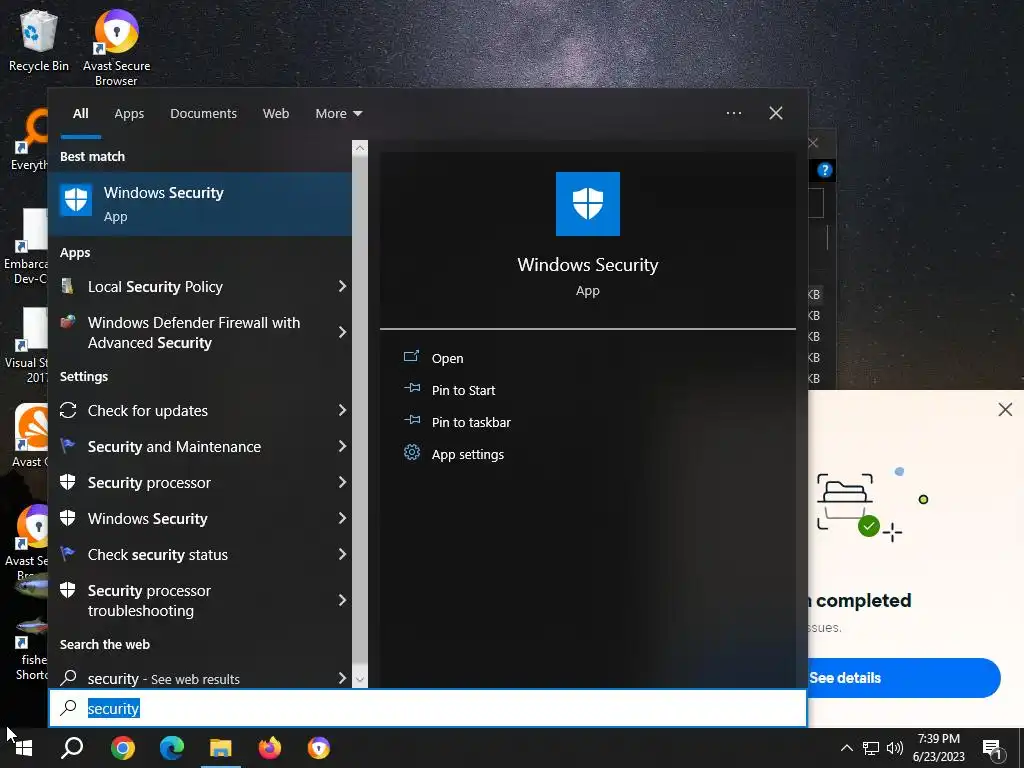Click the volume speaker tray icon

pyautogui.click(x=895, y=748)
